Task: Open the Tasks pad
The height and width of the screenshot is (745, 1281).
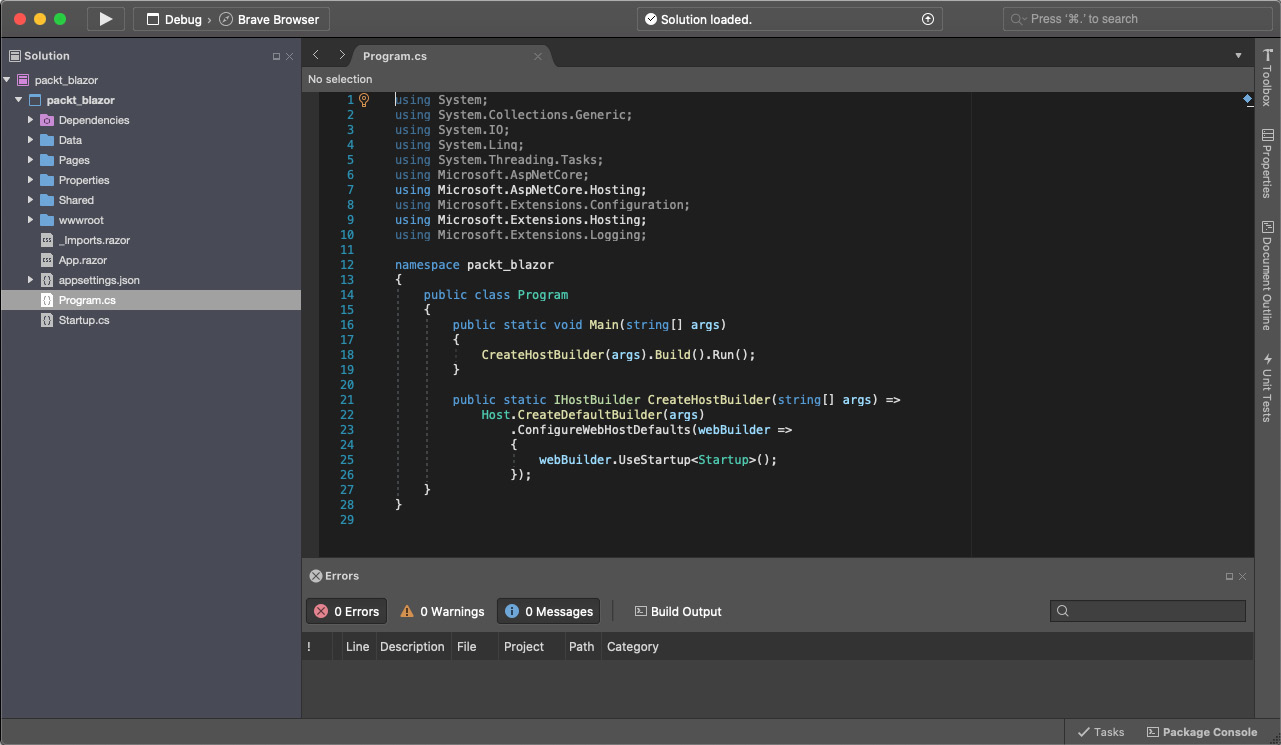Action: point(1100,732)
